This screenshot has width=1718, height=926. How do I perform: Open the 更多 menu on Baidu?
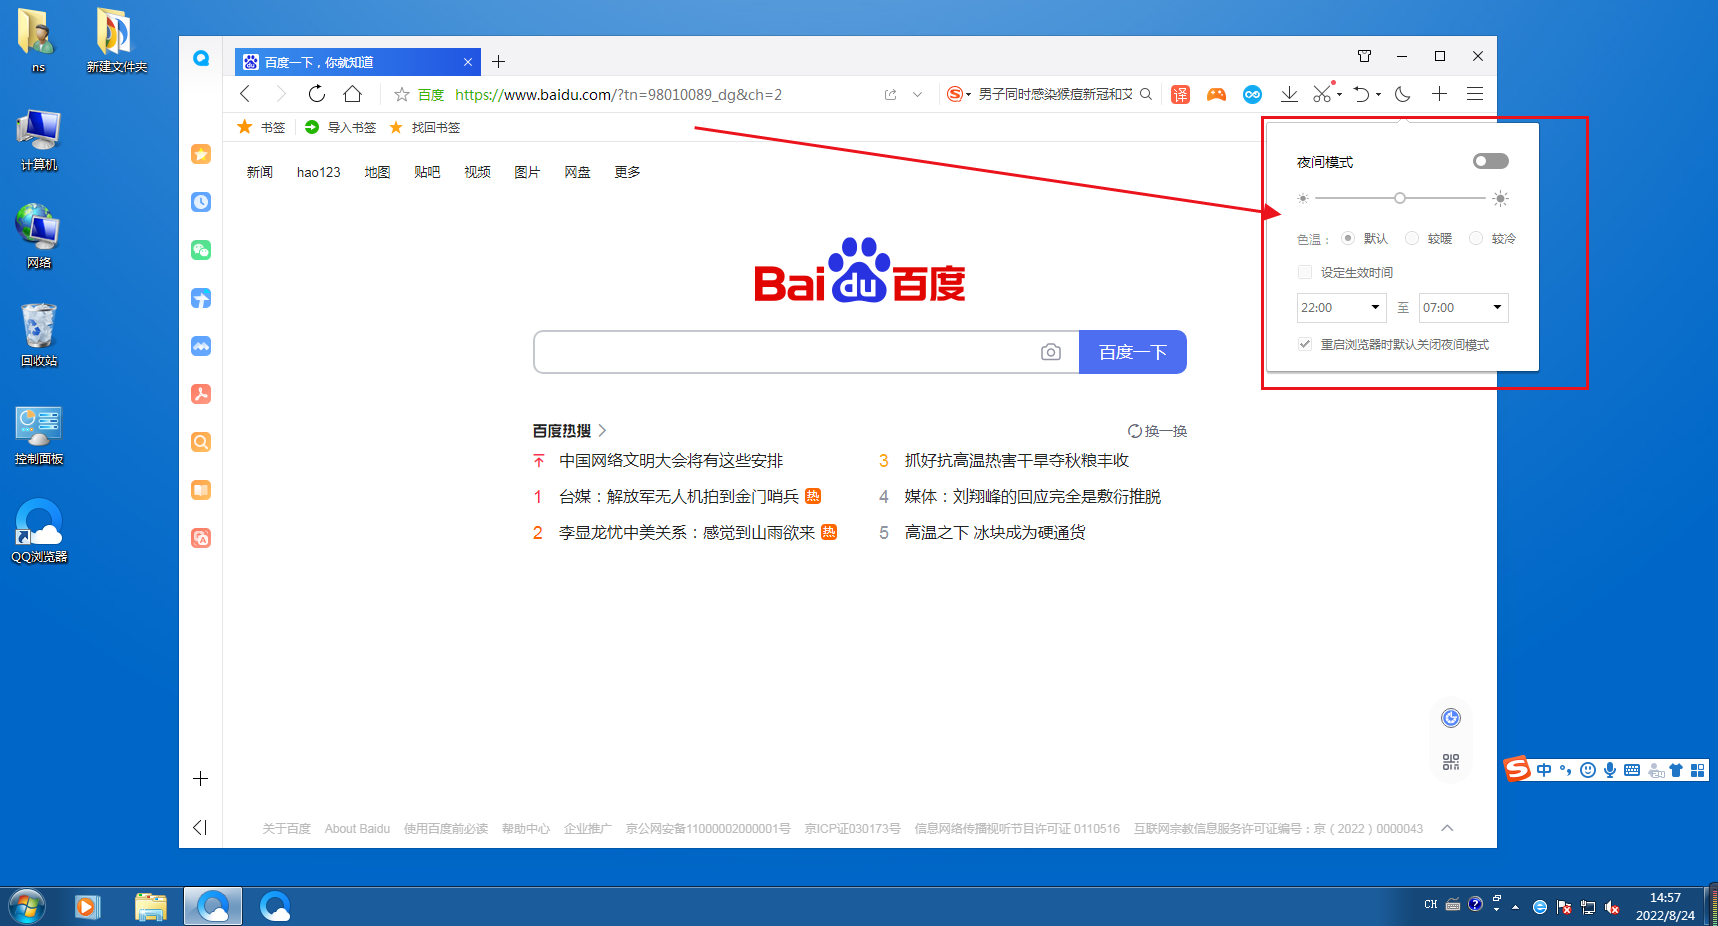coord(627,172)
